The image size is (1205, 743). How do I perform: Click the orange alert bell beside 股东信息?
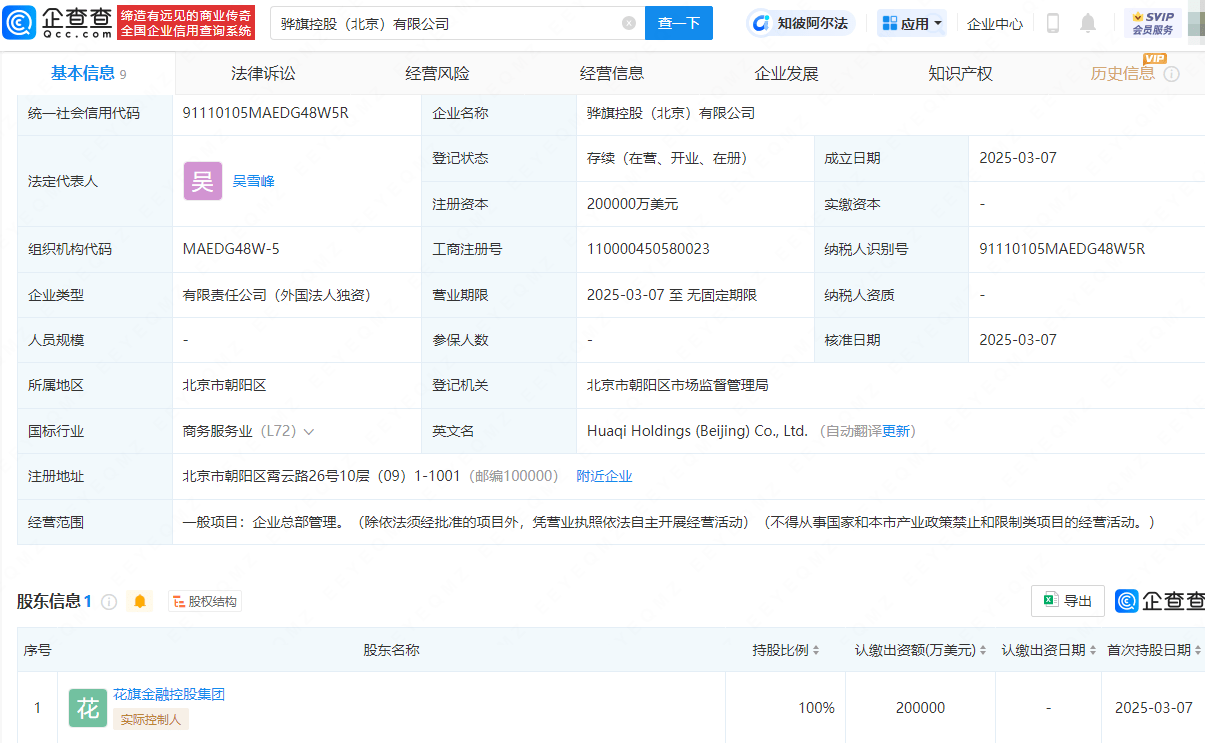click(x=140, y=601)
